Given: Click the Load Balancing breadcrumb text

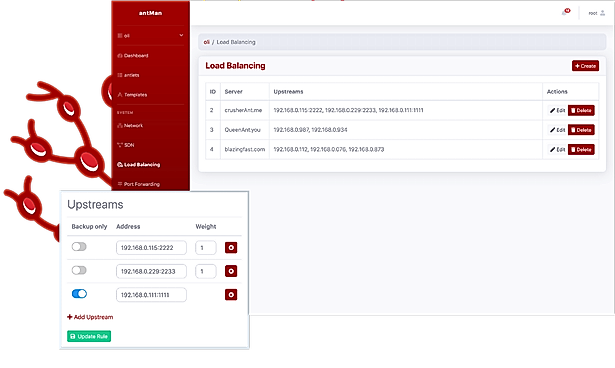Looking at the screenshot, I should 236,42.
